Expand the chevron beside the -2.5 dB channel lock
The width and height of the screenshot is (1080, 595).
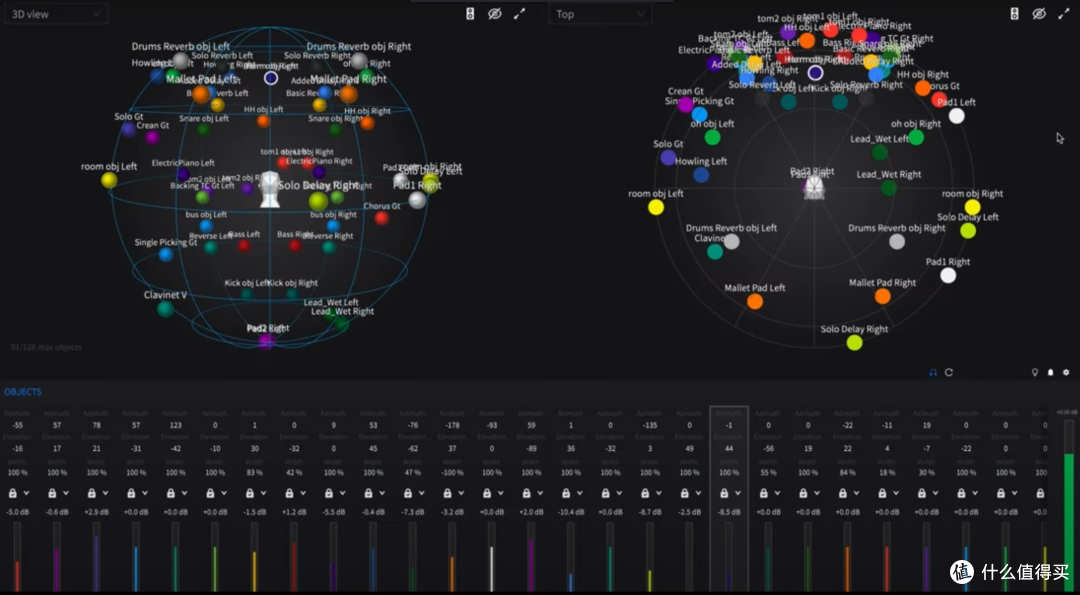[698, 494]
